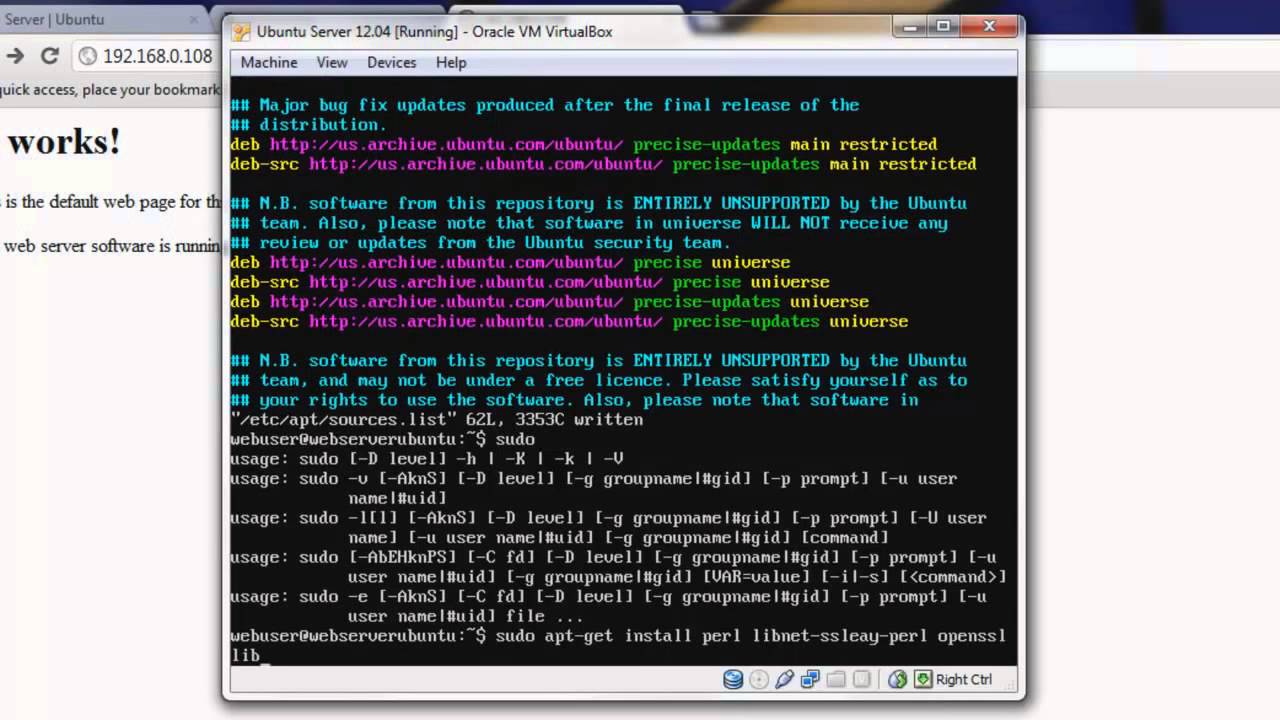This screenshot has height=720, width=1280.
Task: Click the 'works!' heading in the browser page
Action: click(x=63, y=142)
